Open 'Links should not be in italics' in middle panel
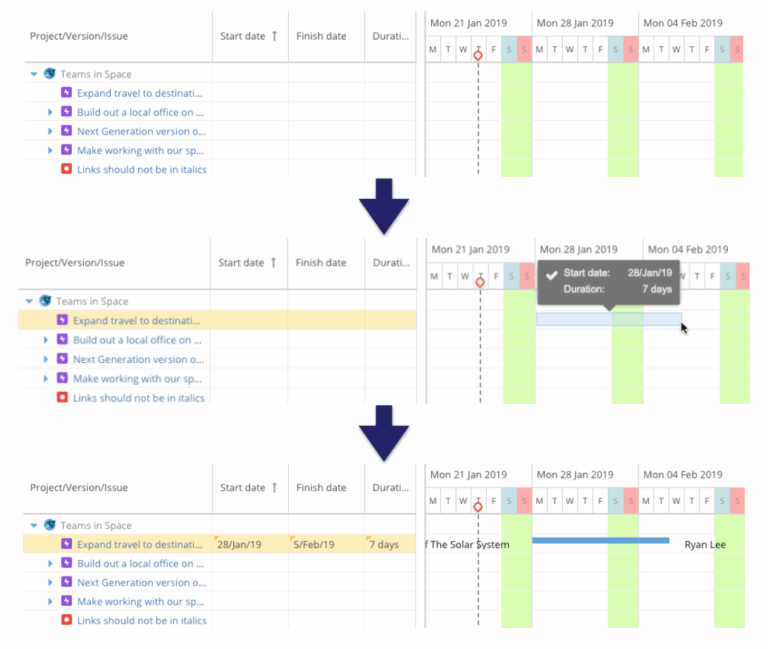Image resolution: width=768 pixels, height=649 pixels. coord(138,398)
